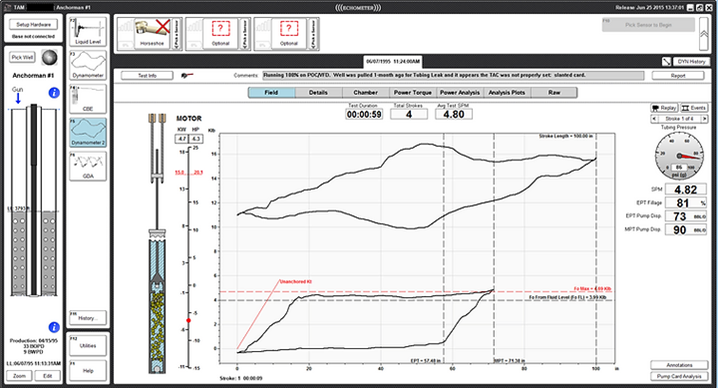This screenshot has height=388, width=718.
Task: Click the Total Strokes value 4
Action: [x=409, y=114]
